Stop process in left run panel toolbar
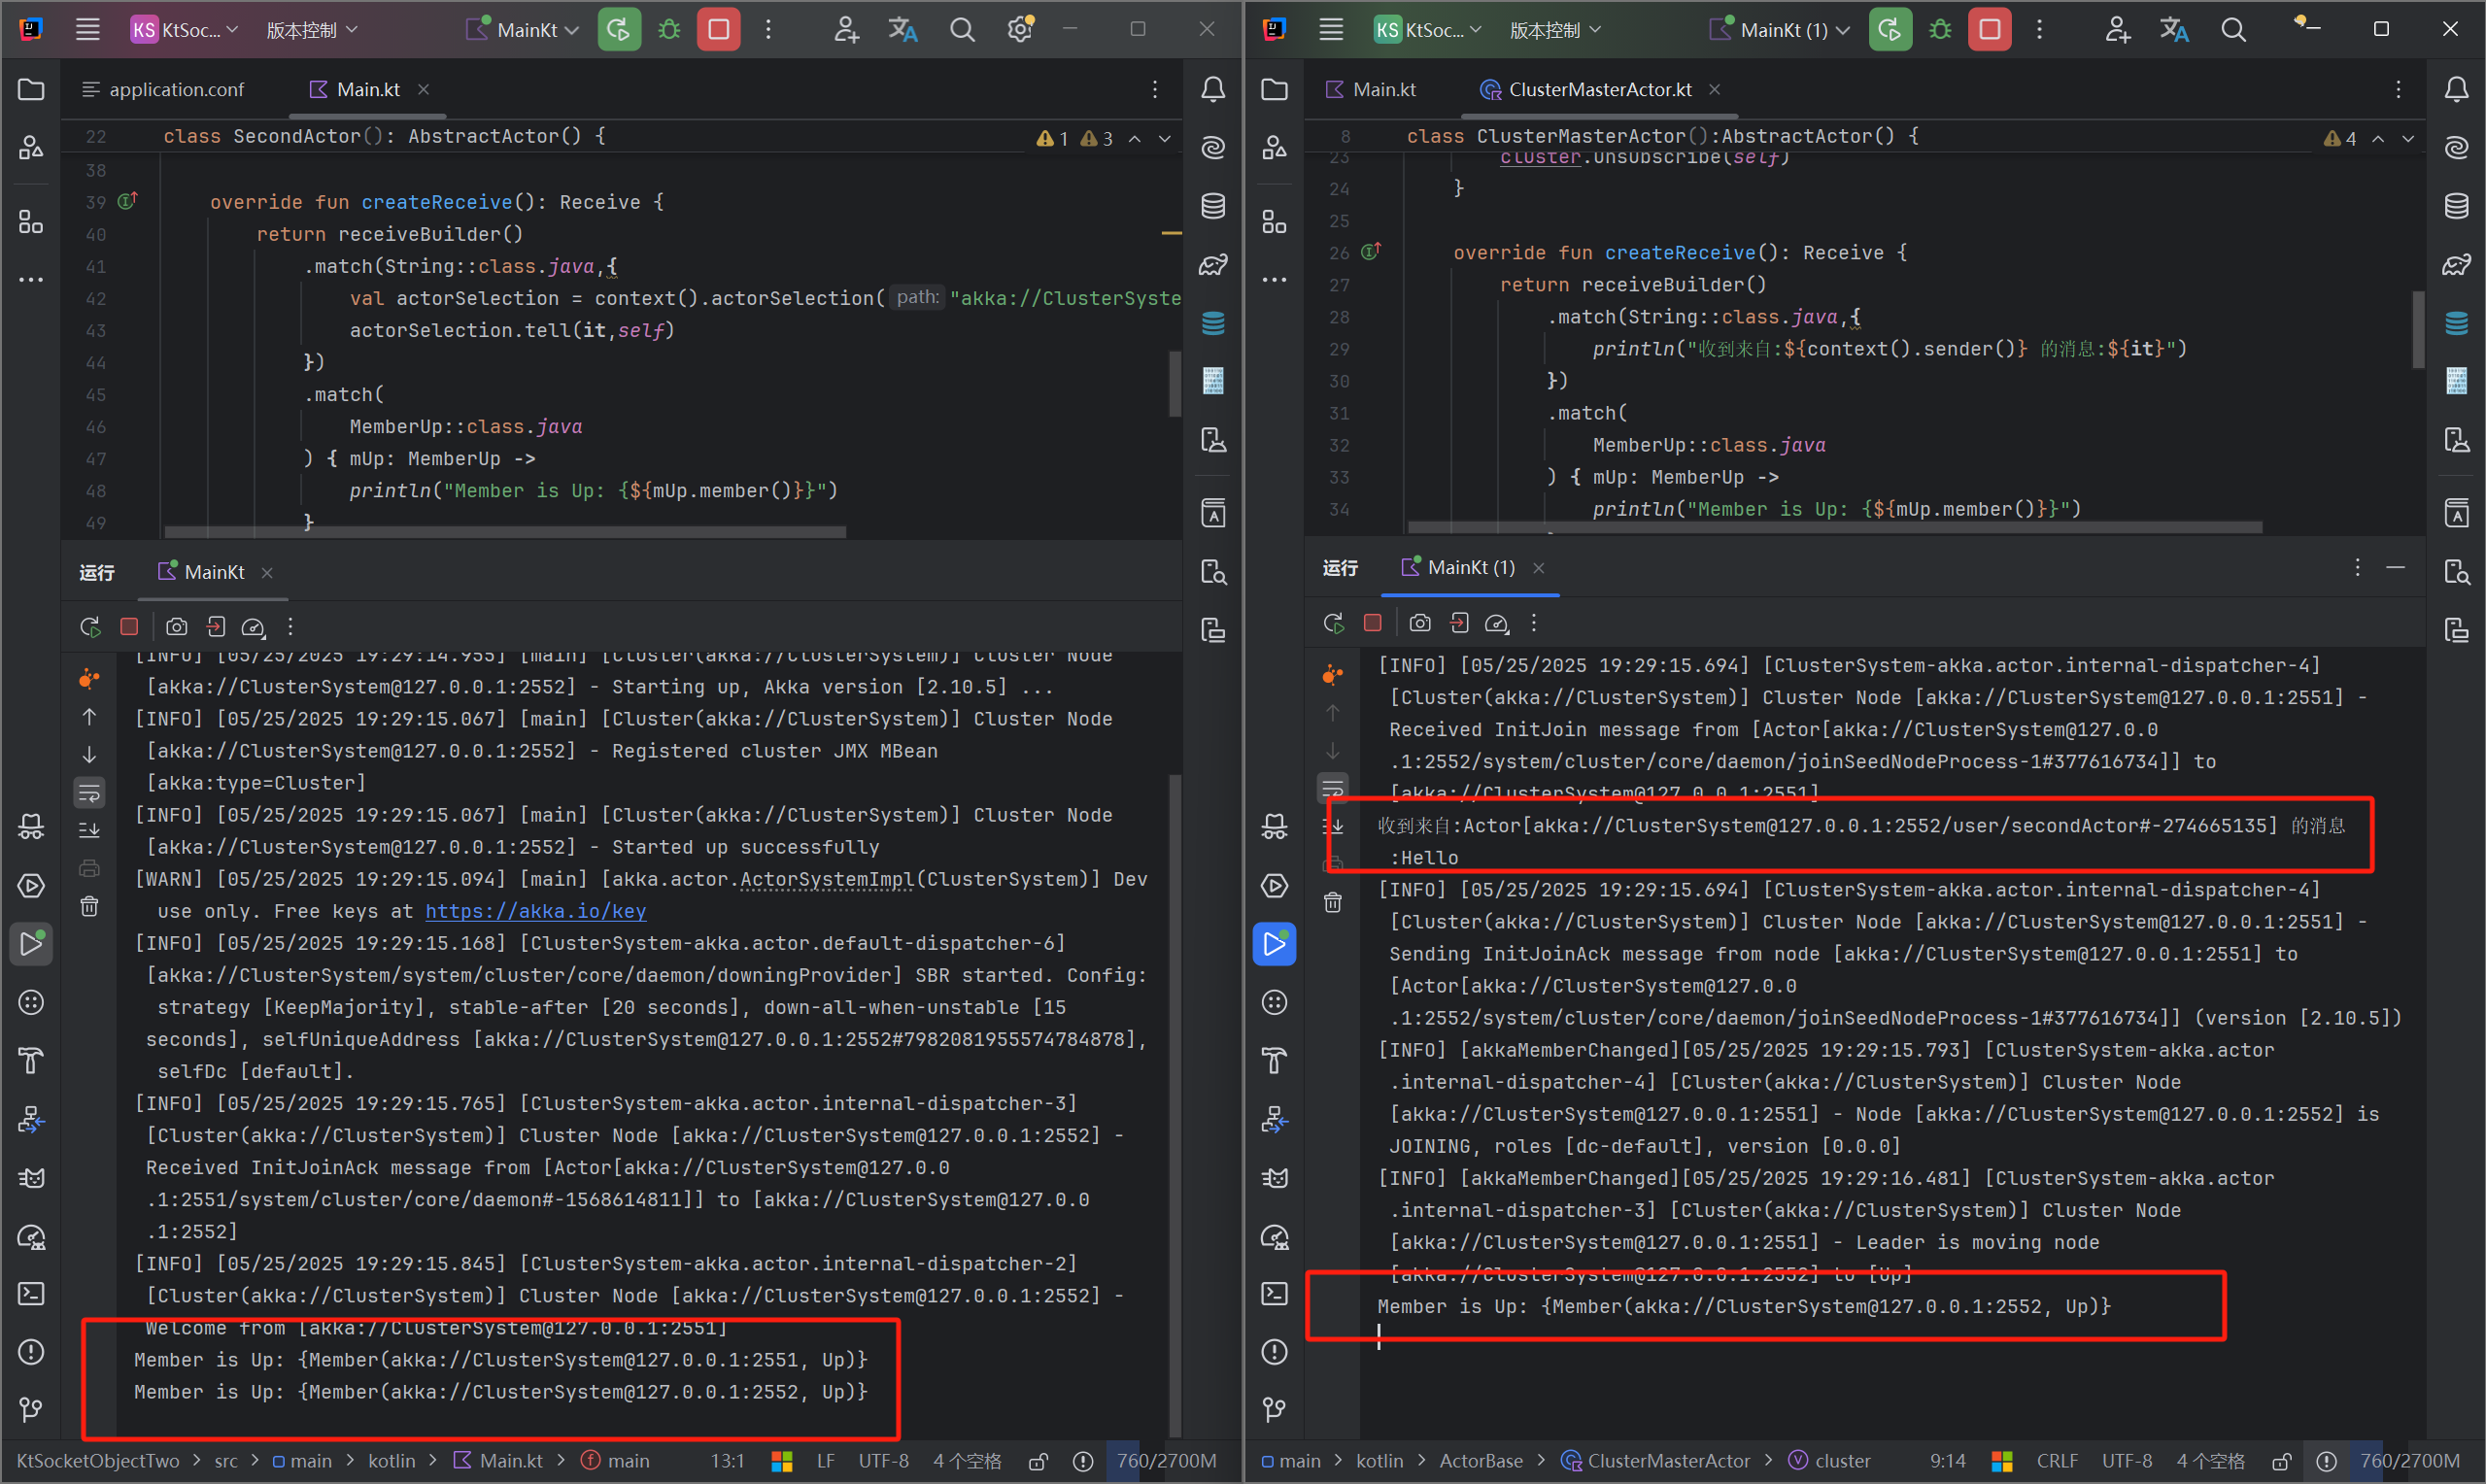Viewport: 2486px width, 1484px height. (129, 626)
